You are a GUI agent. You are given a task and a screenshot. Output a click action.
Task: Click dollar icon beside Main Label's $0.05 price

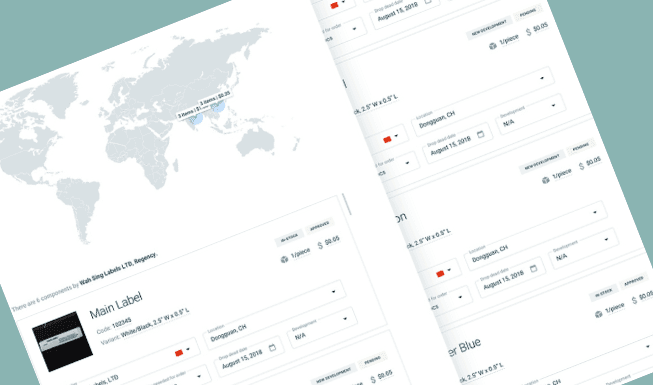[x=320, y=245]
